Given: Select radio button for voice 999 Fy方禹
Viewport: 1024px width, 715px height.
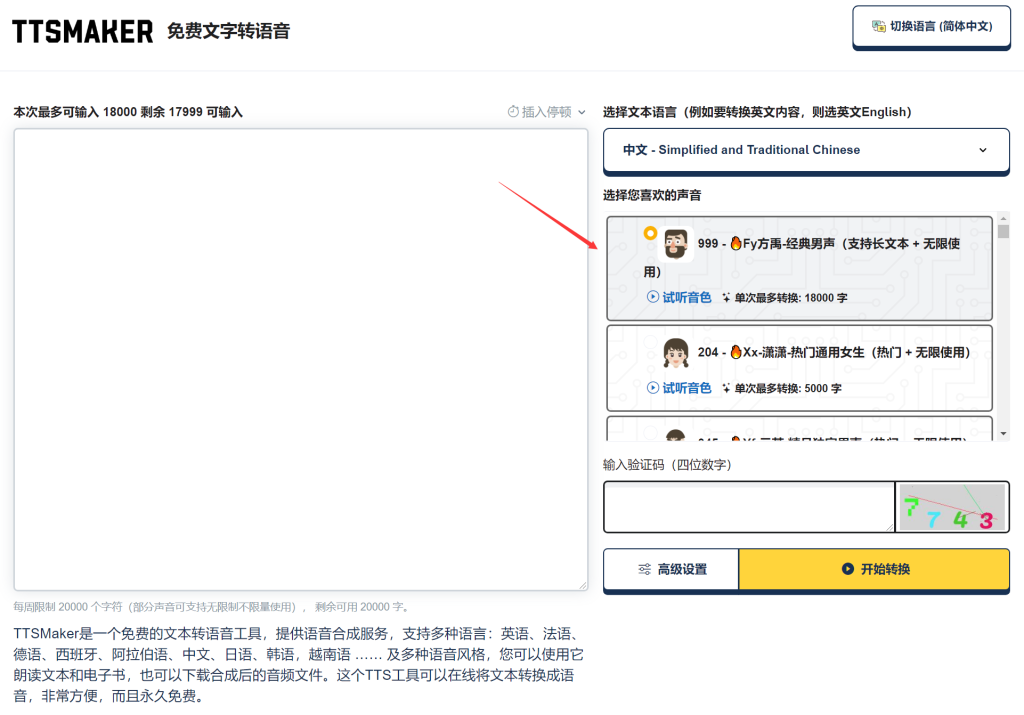Looking at the screenshot, I should (x=650, y=233).
